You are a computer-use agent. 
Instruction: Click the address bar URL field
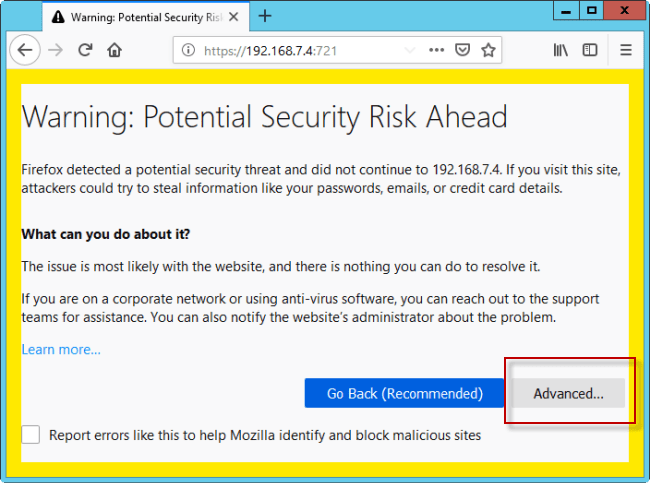[x=300, y=50]
